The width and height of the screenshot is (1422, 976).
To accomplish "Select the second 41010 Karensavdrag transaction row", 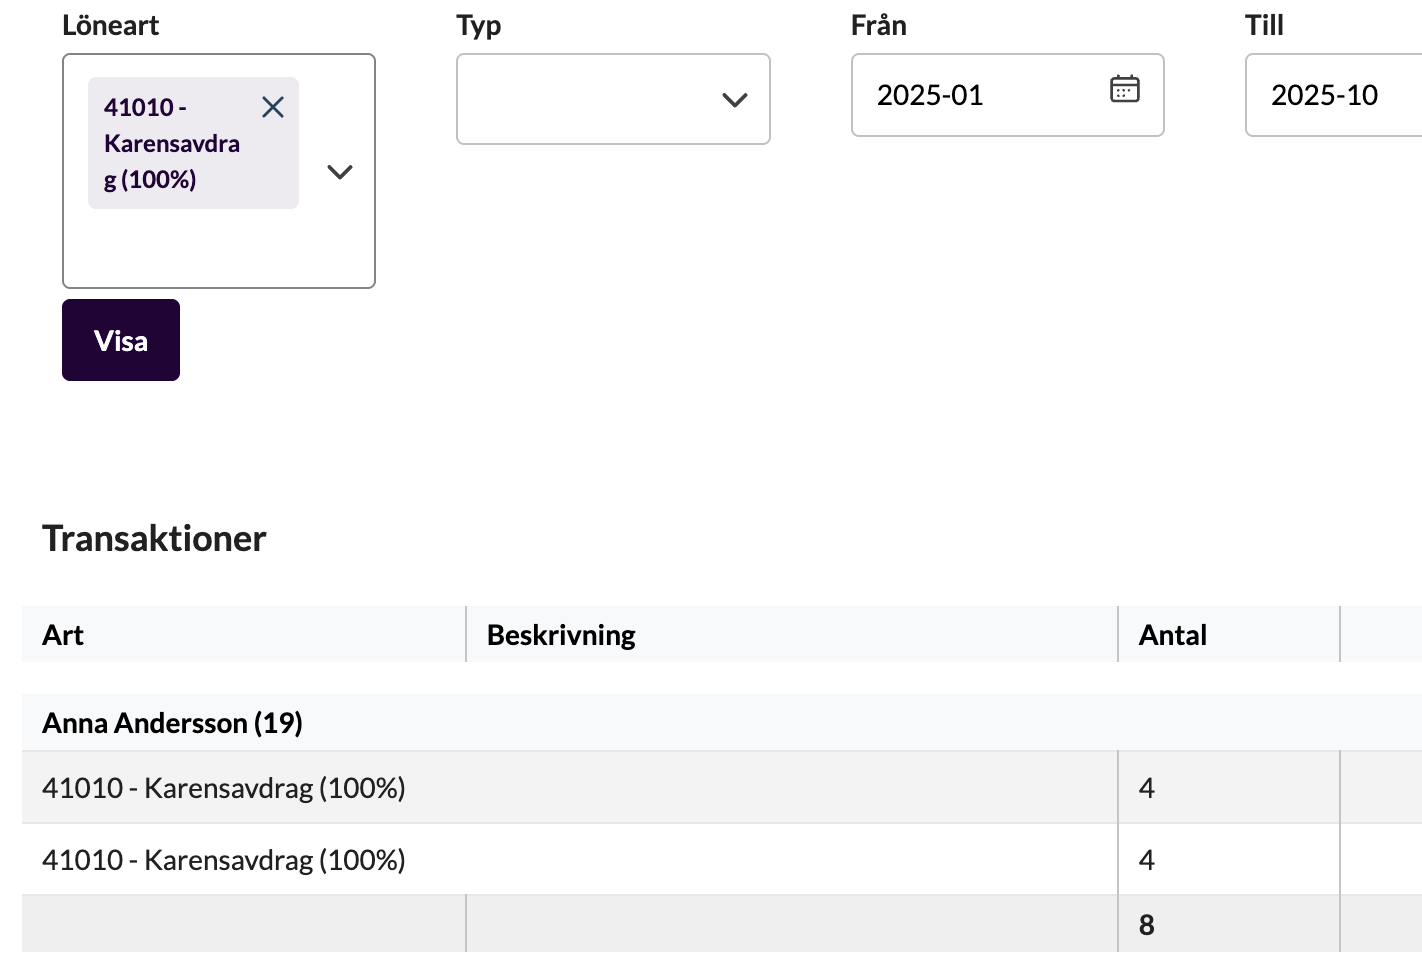I will coord(722,860).
